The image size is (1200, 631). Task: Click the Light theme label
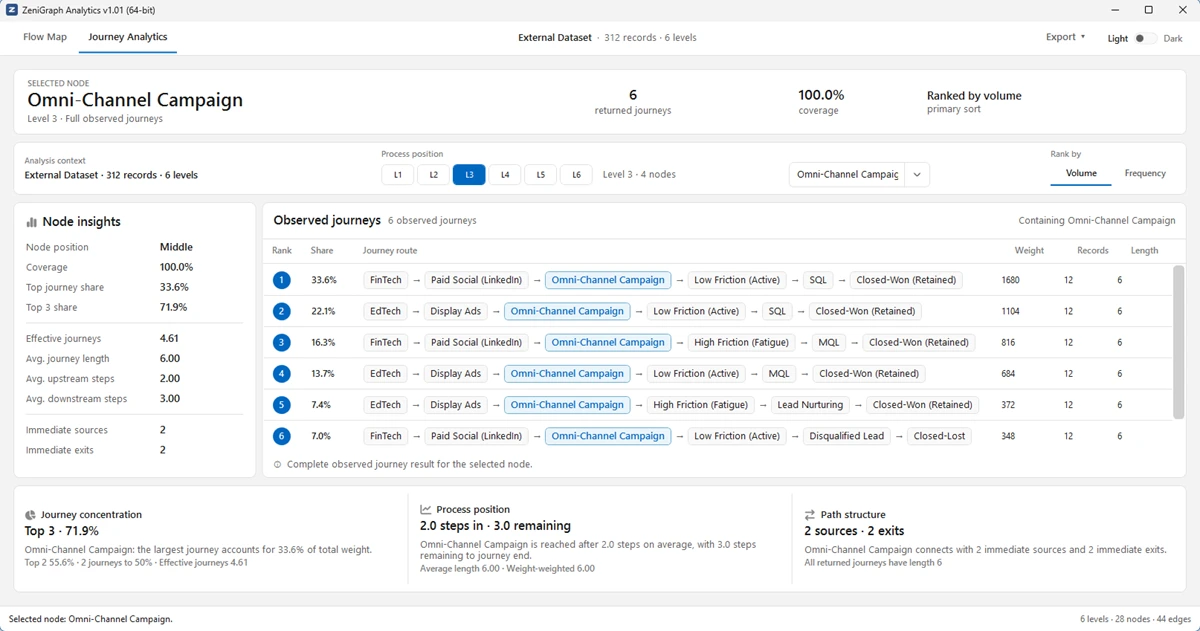point(1118,38)
